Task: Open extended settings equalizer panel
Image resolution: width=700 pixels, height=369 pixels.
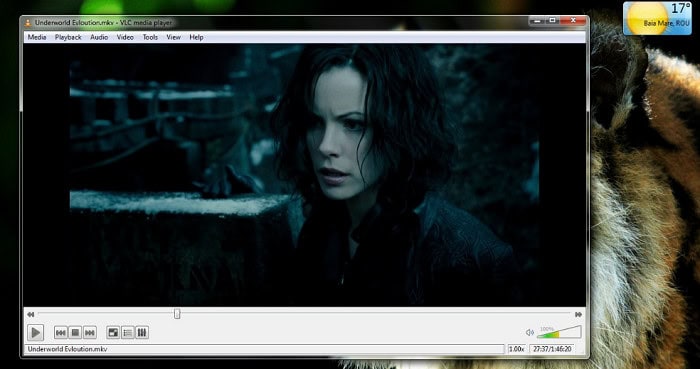Action: [142, 332]
